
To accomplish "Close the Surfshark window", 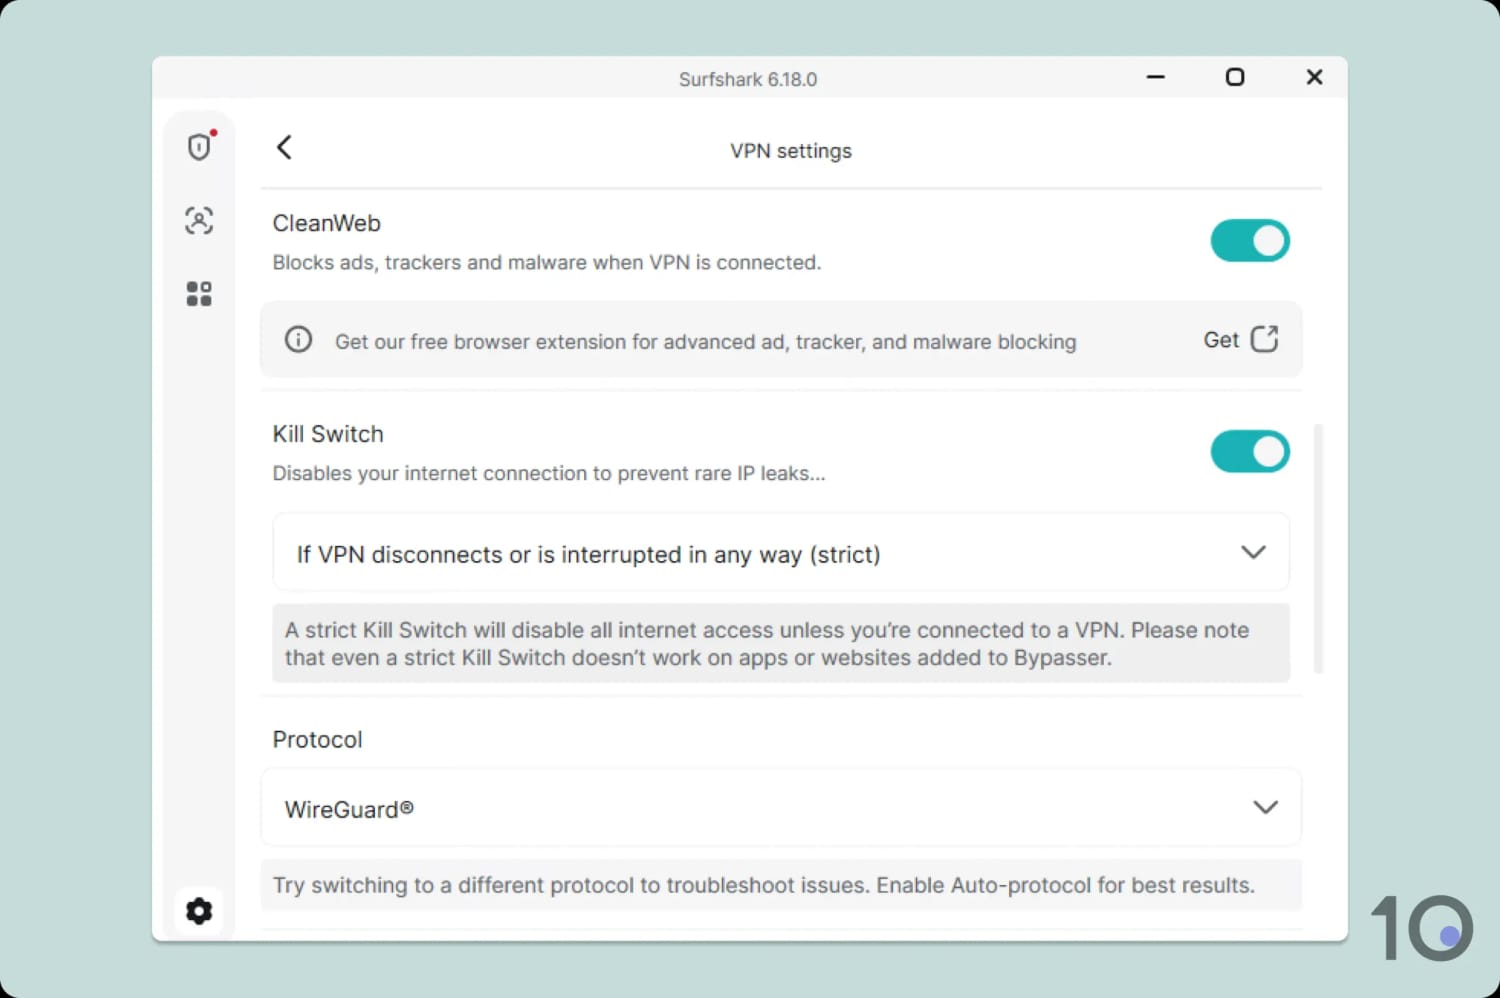I will click(1315, 77).
